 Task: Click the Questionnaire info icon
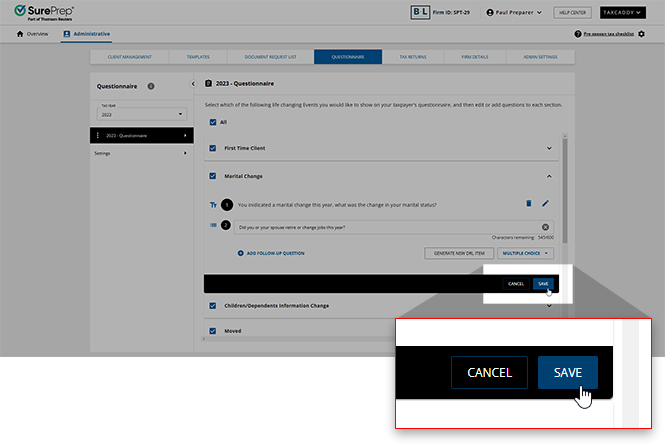[151, 86]
